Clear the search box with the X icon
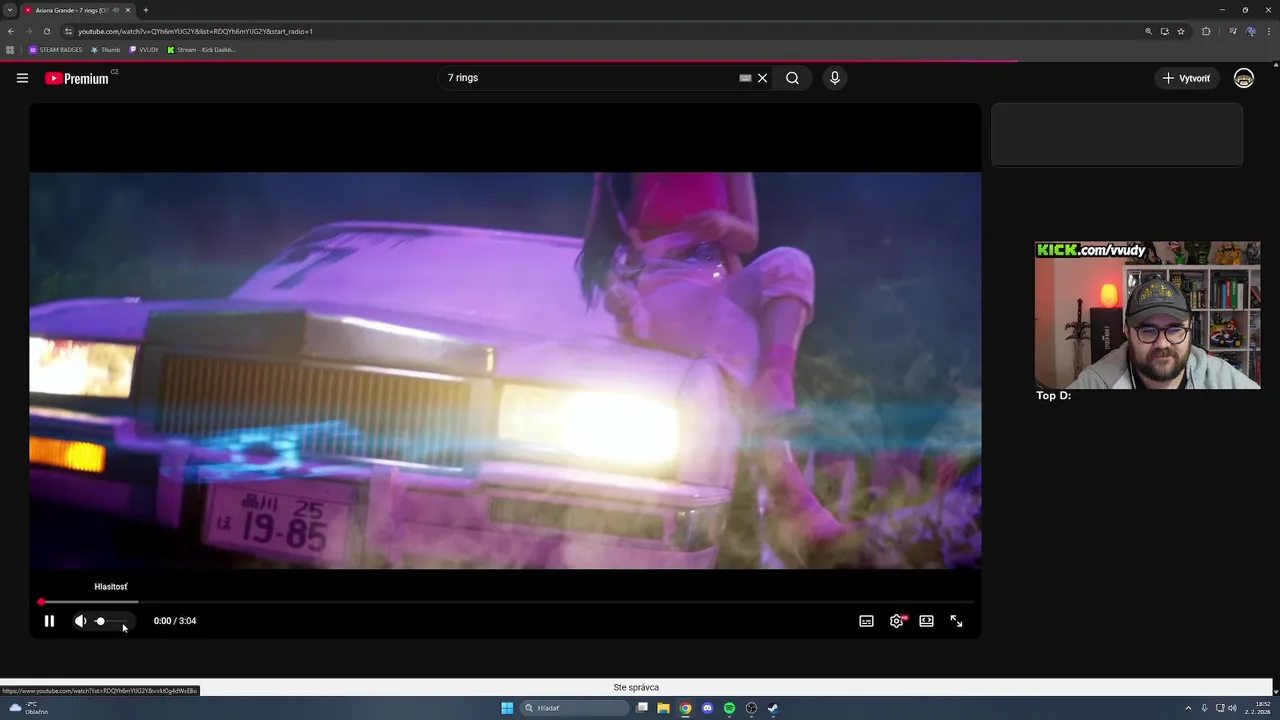The image size is (1280, 720). 762,78
